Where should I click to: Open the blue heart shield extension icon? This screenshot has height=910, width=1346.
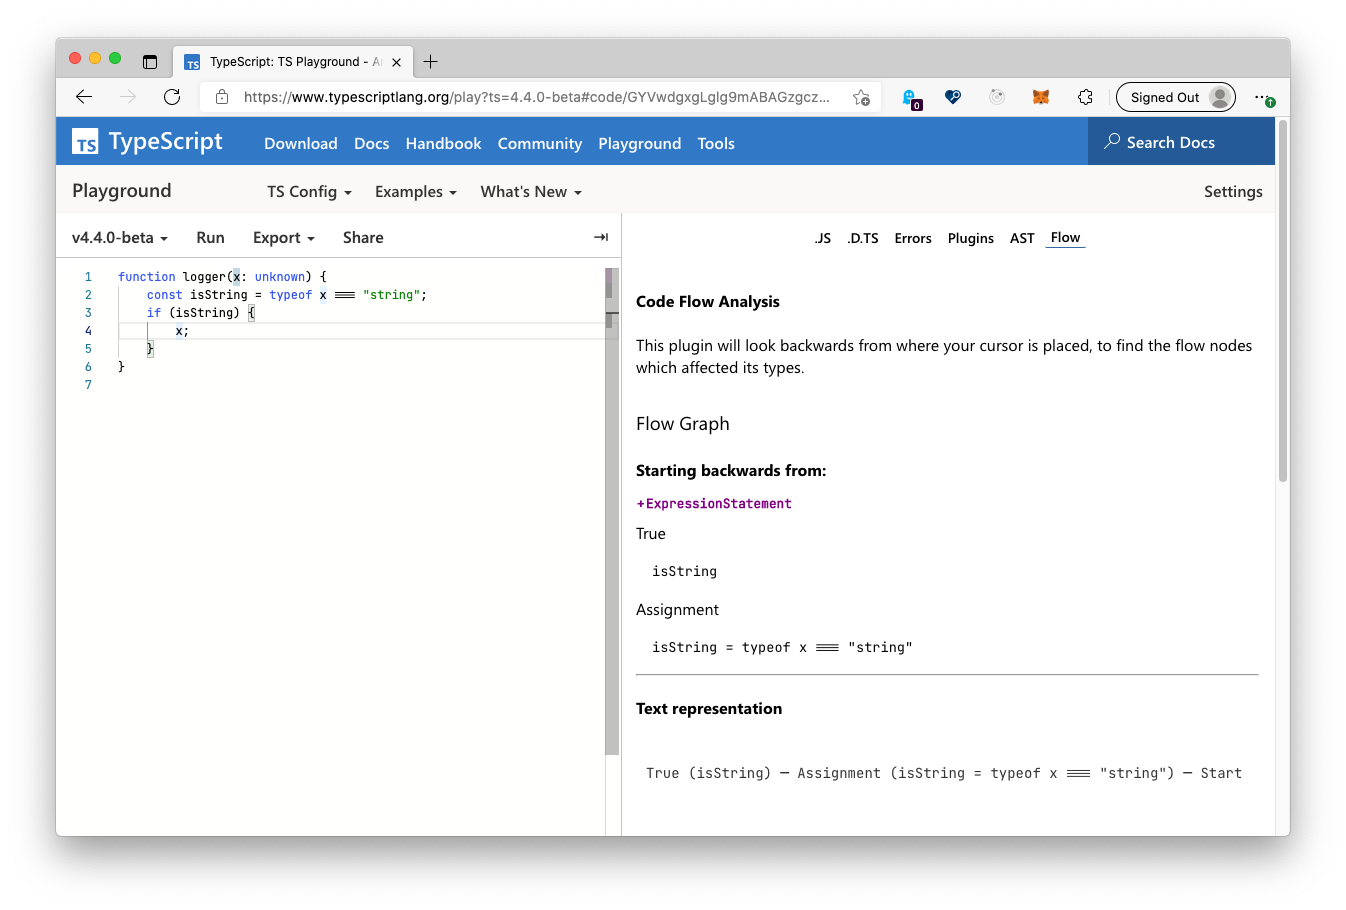tap(953, 97)
